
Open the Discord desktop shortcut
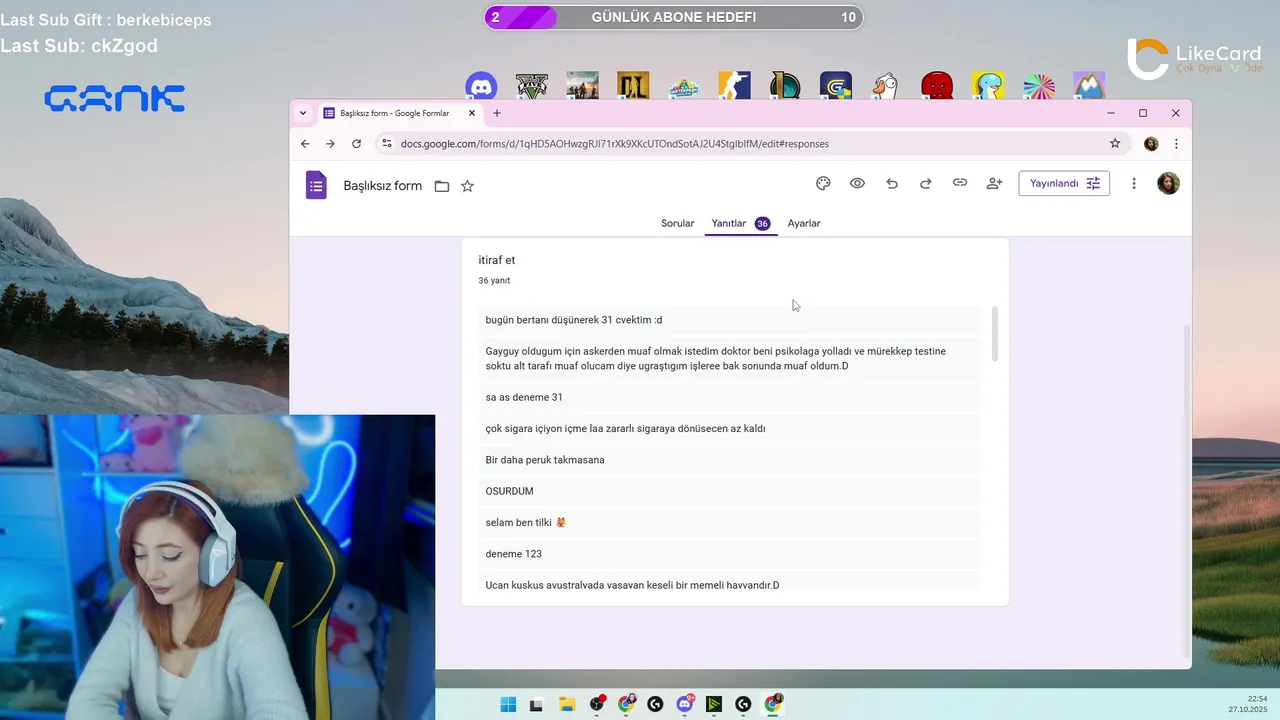point(481,86)
